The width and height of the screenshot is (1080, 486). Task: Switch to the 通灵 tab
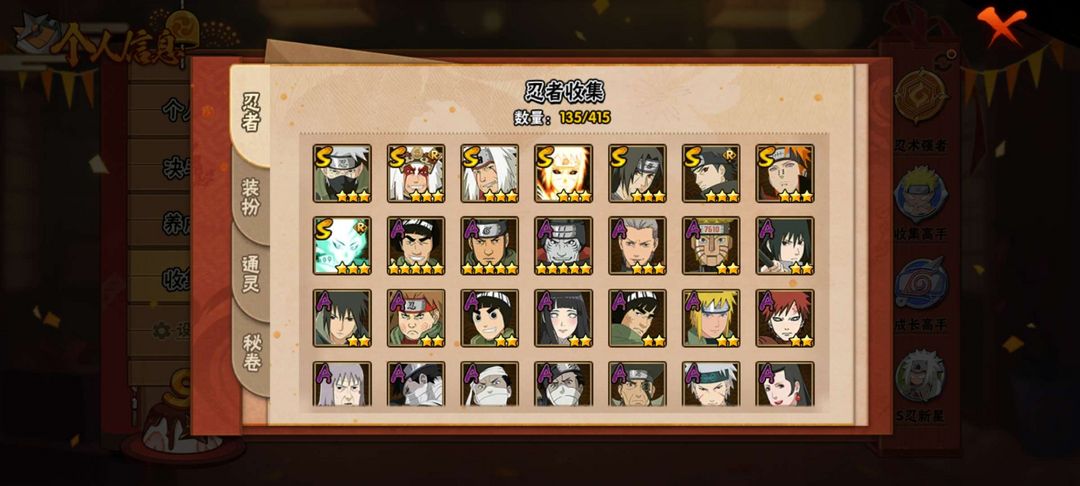251,274
